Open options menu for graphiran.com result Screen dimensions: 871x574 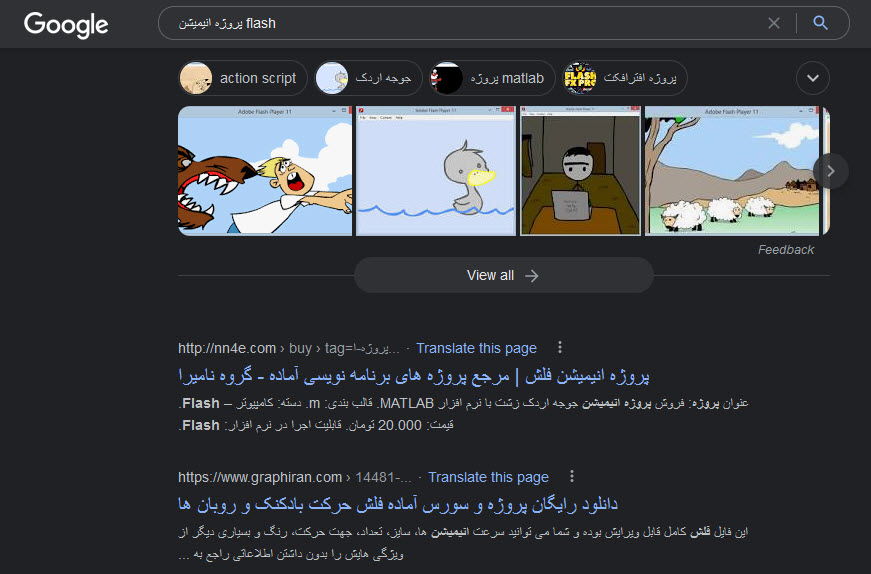tap(572, 476)
